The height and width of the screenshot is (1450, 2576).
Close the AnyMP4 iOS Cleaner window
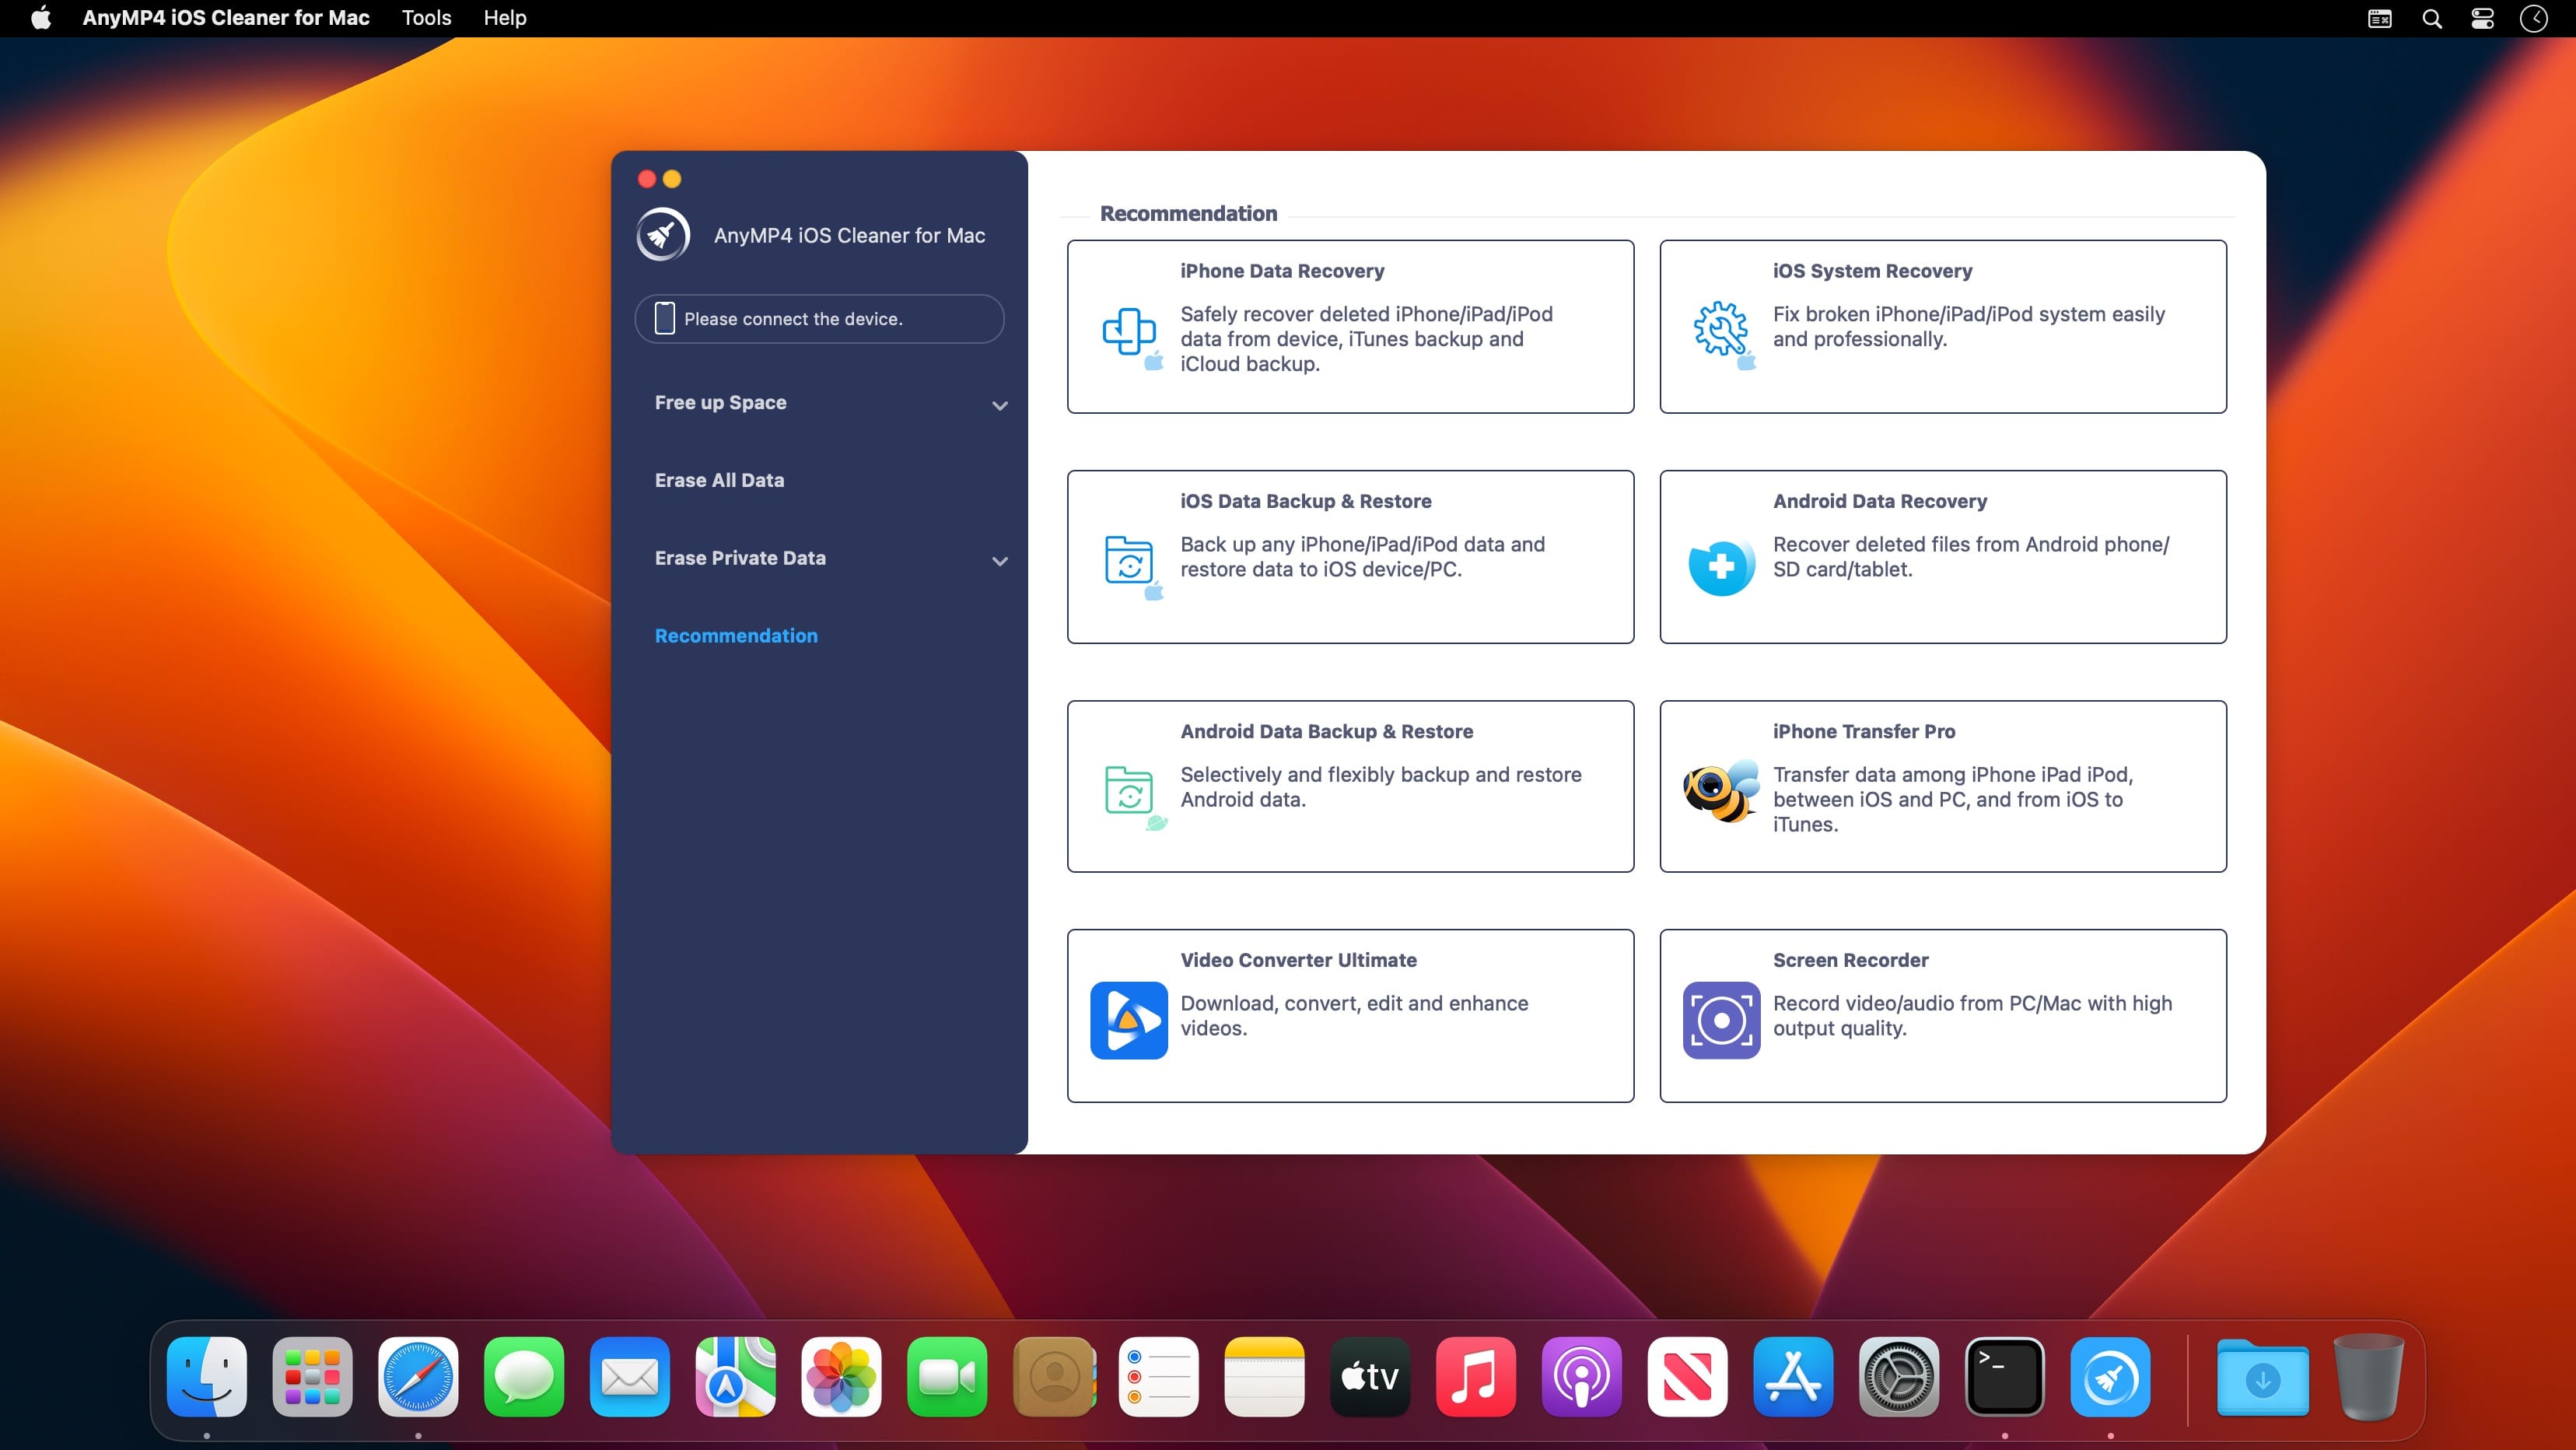point(647,179)
